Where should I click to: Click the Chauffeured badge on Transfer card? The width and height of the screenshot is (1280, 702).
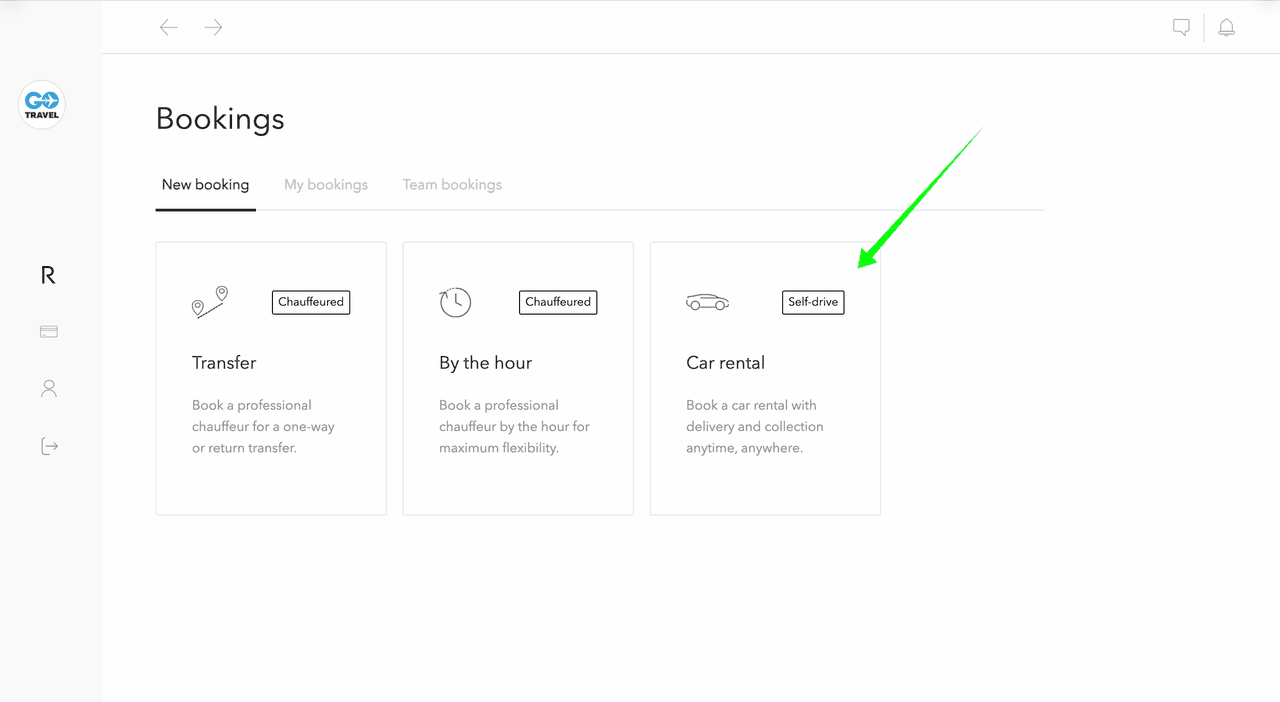(311, 302)
